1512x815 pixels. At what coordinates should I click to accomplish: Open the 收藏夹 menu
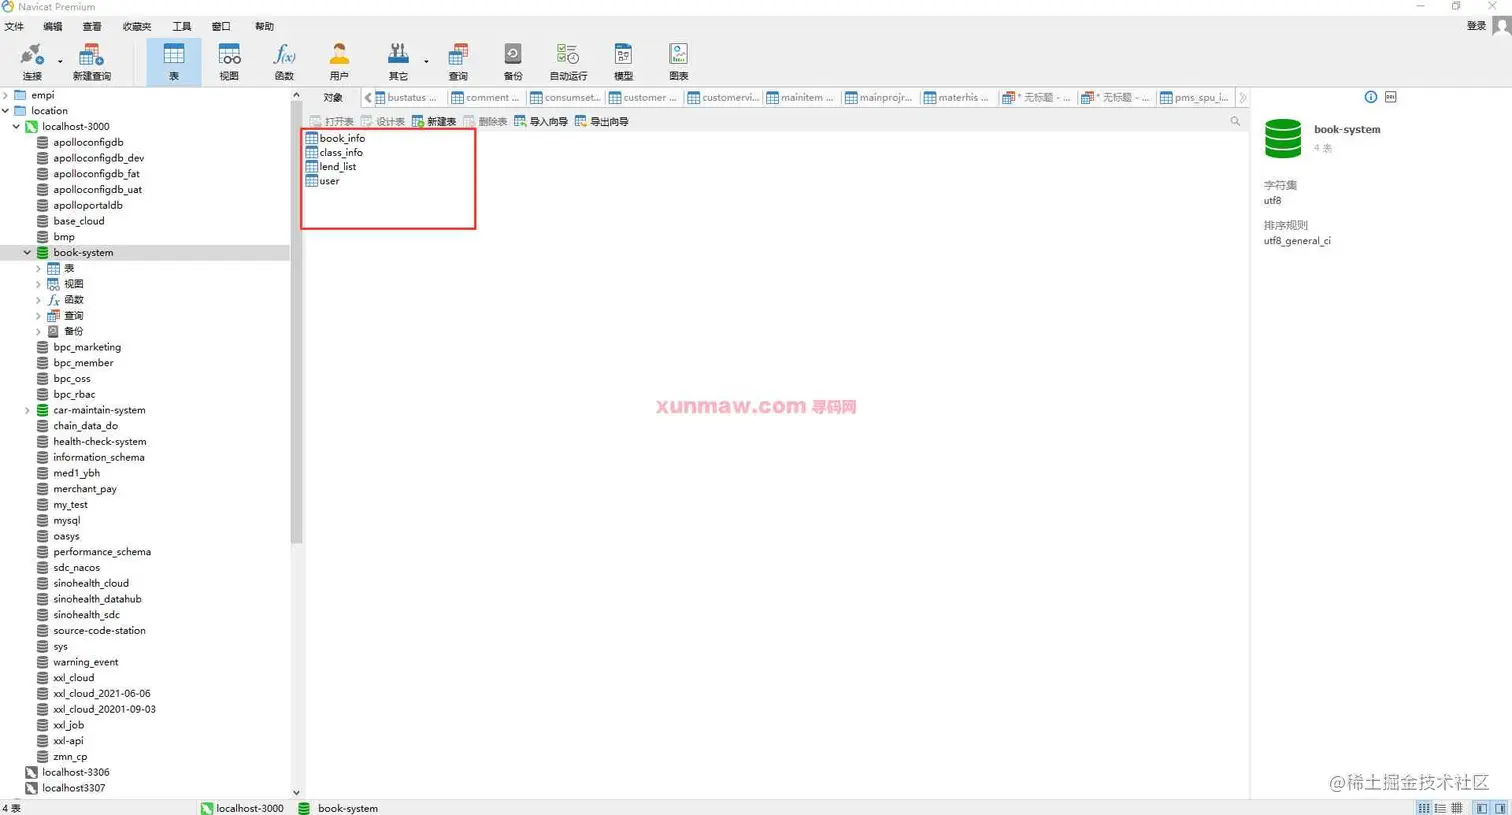(136, 27)
